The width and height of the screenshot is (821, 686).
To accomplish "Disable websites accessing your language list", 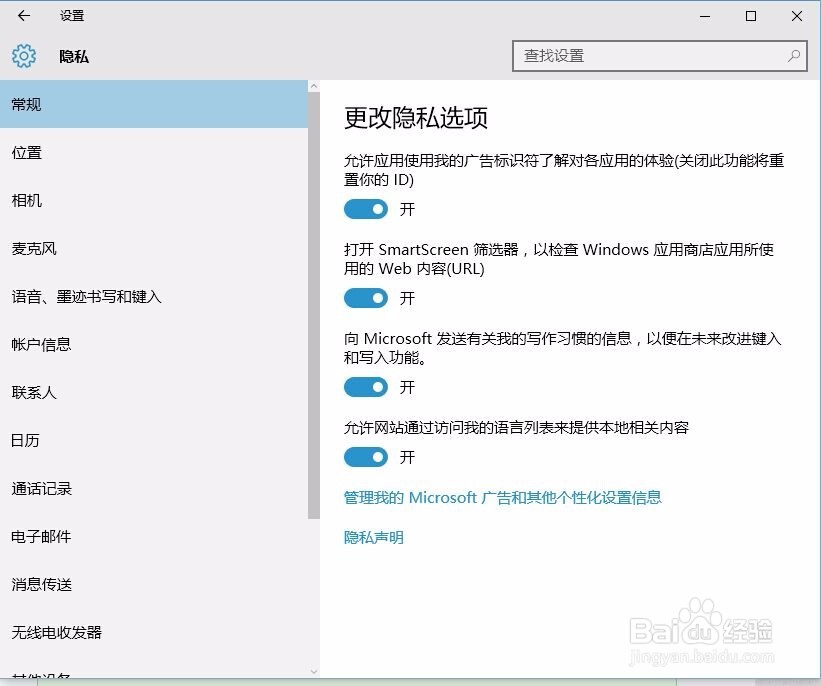I will point(365,457).
